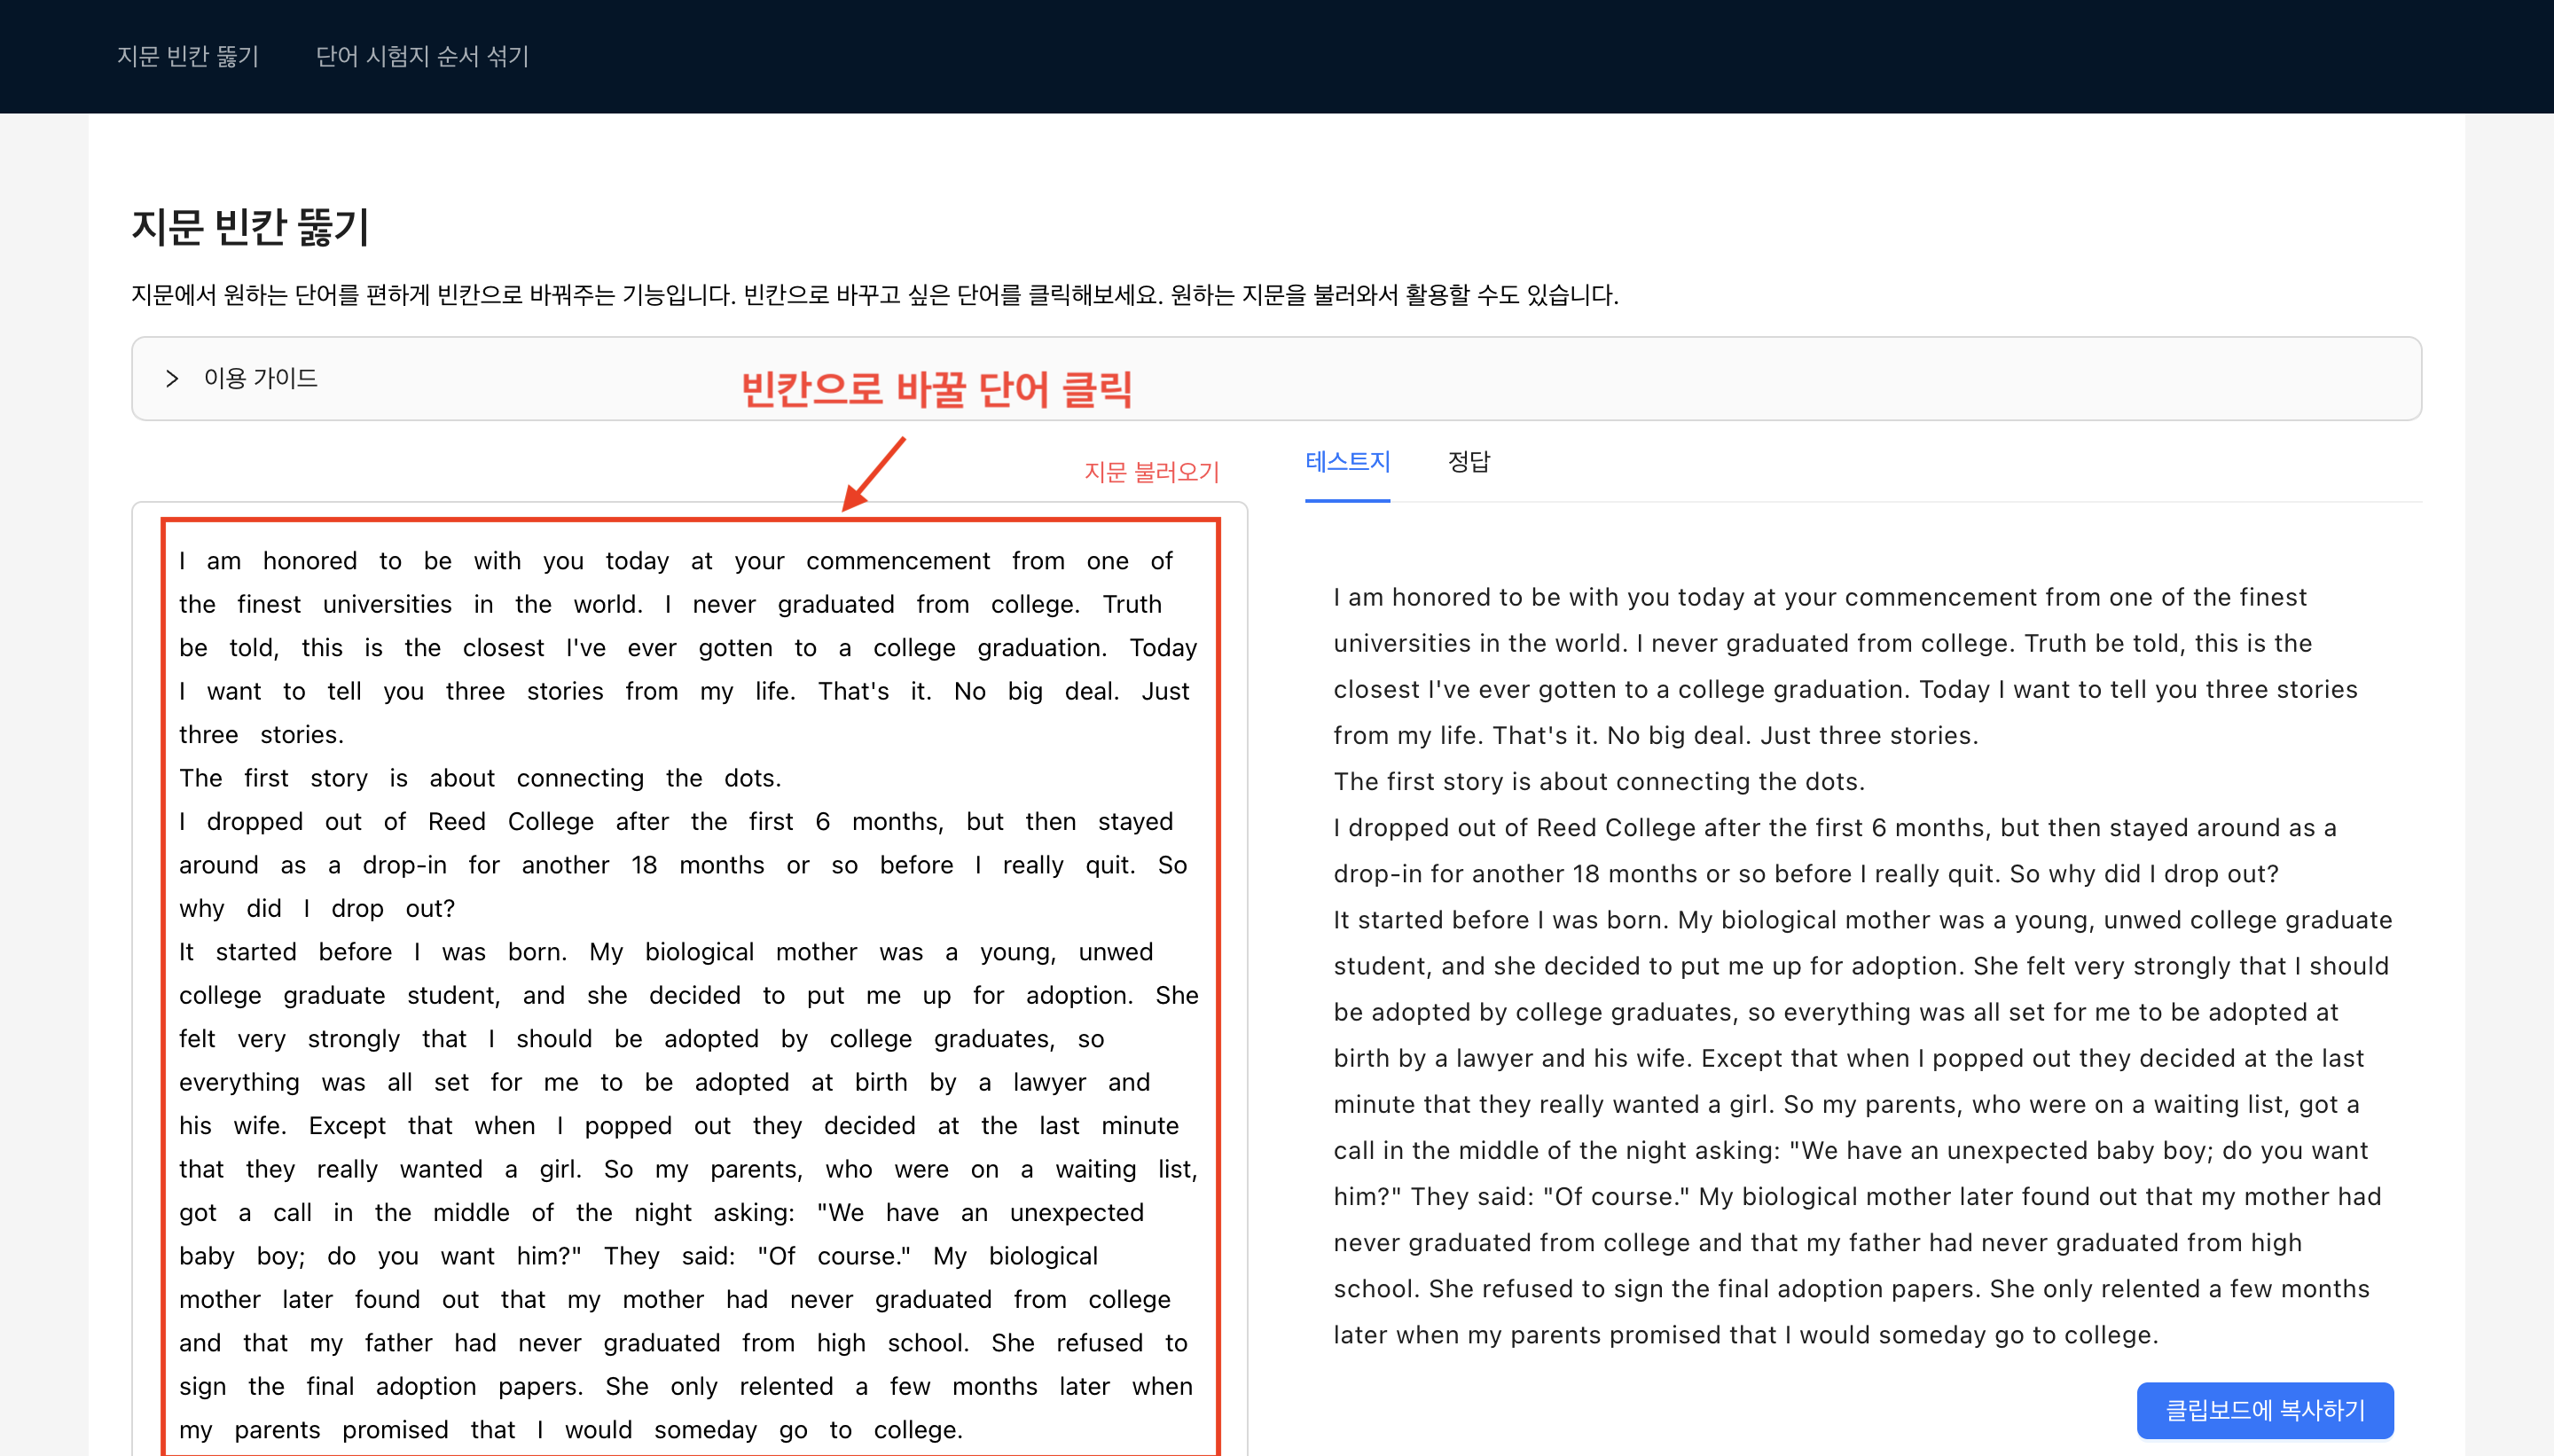Viewport: 2554px width, 1456px height.
Task: Open 지문 빈칸 뚫기 nav menu item
Action: 188,56
